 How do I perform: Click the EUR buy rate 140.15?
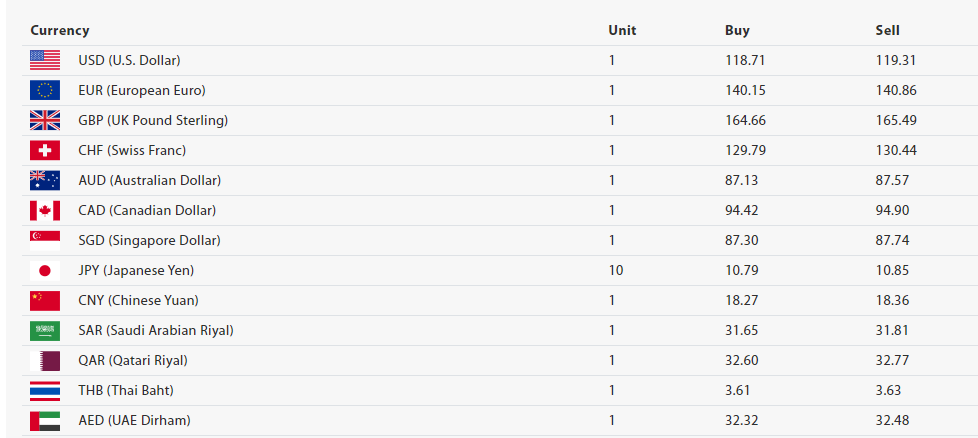point(745,90)
